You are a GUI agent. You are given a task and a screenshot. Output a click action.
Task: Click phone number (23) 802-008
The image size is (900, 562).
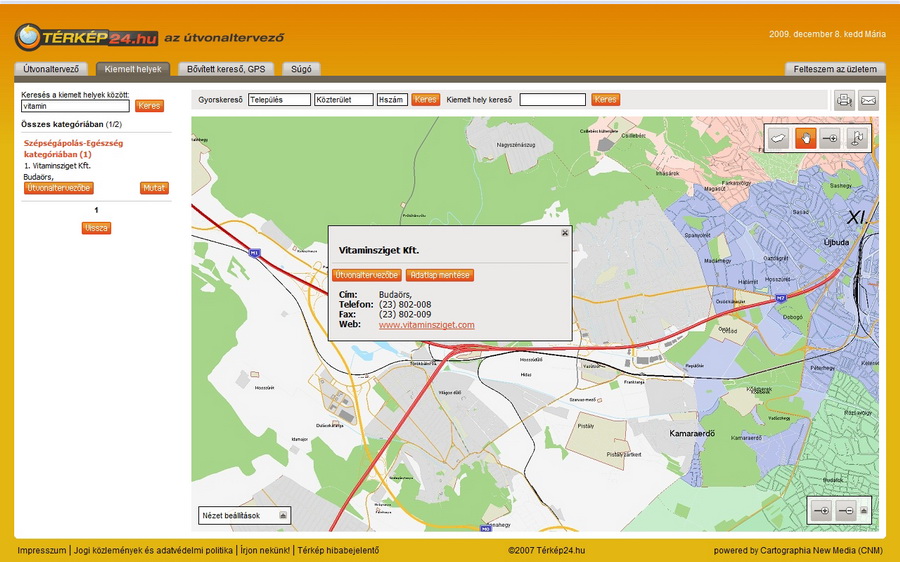[x=405, y=305]
